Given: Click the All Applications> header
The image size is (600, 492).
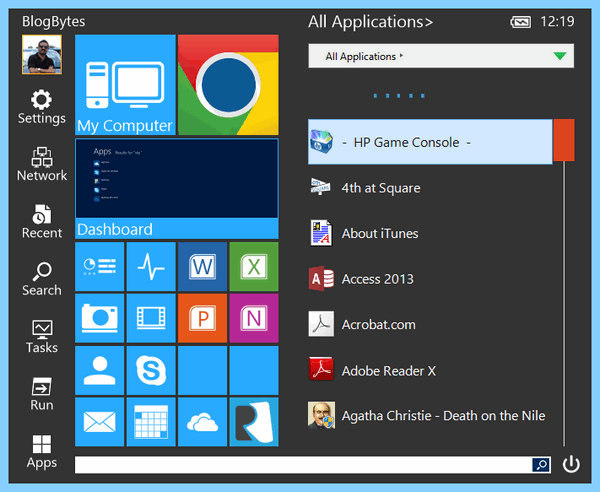Looking at the screenshot, I should tap(370, 22).
